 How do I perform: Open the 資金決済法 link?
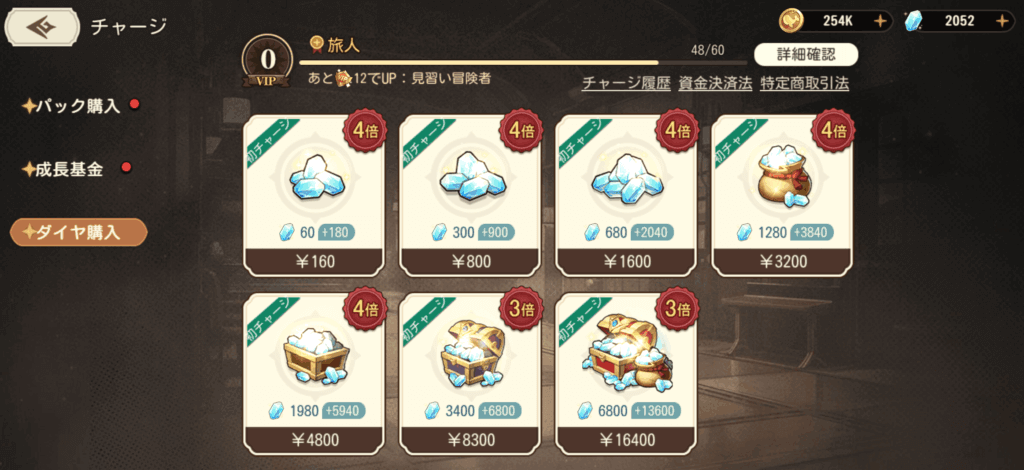(x=715, y=84)
